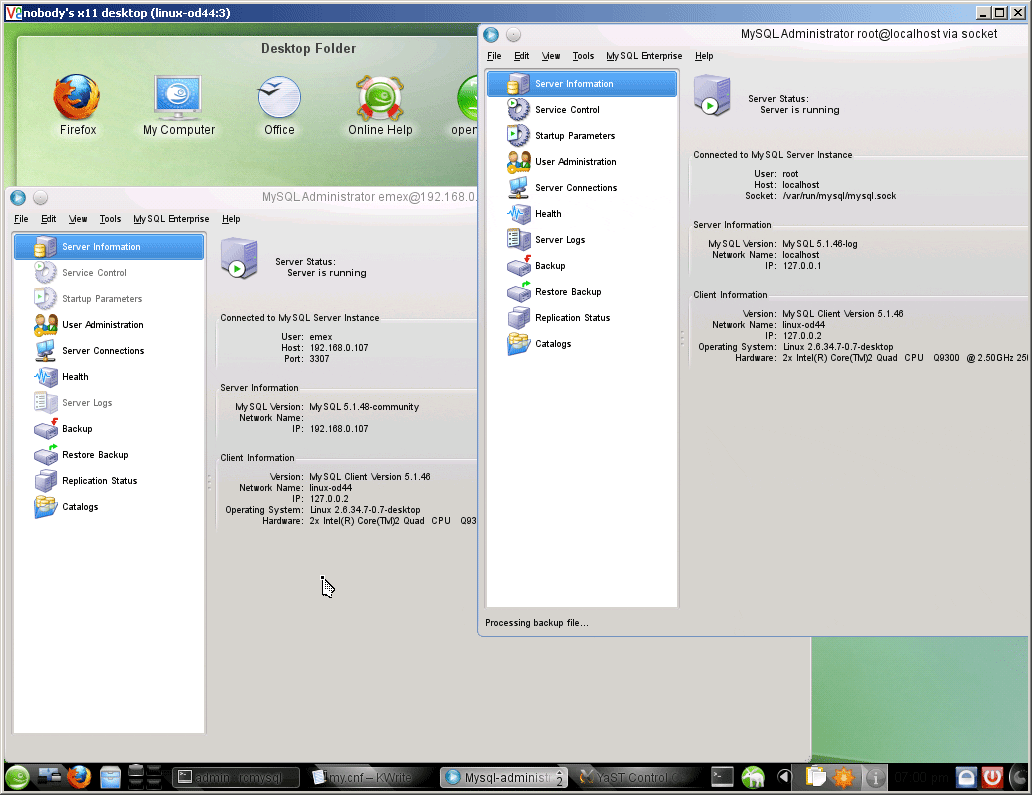Click the show desktop icon in taskbar

click(x=48, y=777)
